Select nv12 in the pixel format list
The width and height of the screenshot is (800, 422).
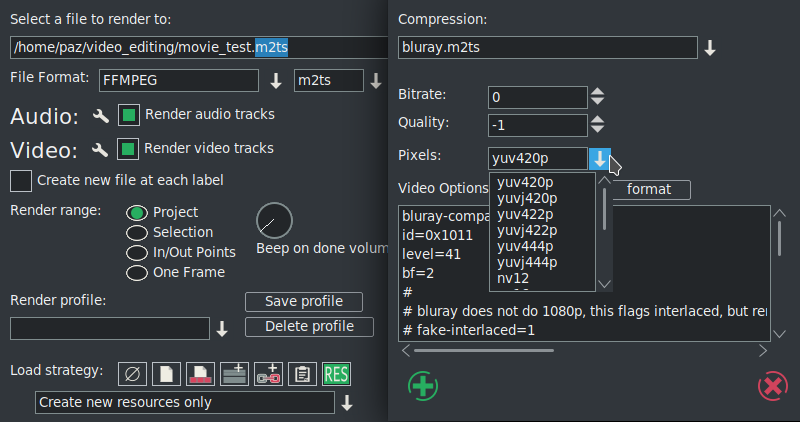click(x=513, y=278)
